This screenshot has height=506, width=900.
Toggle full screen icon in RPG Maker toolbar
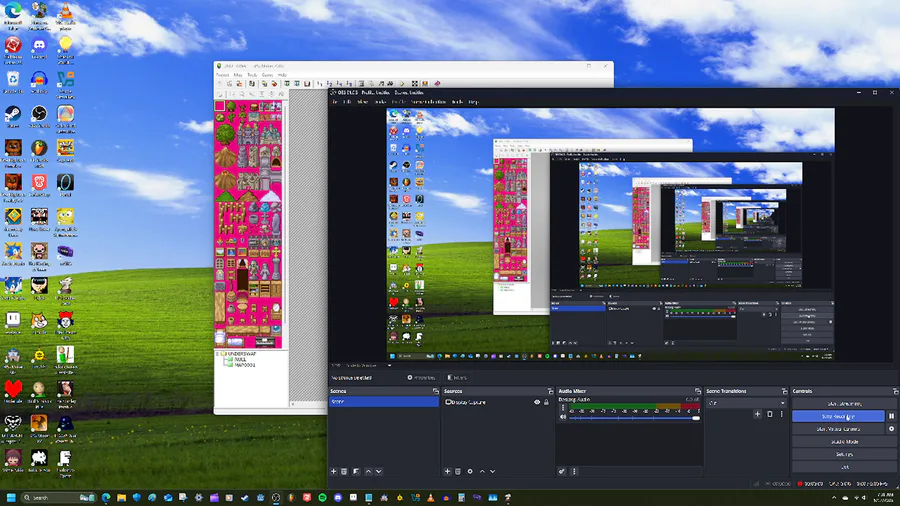pos(415,83)
